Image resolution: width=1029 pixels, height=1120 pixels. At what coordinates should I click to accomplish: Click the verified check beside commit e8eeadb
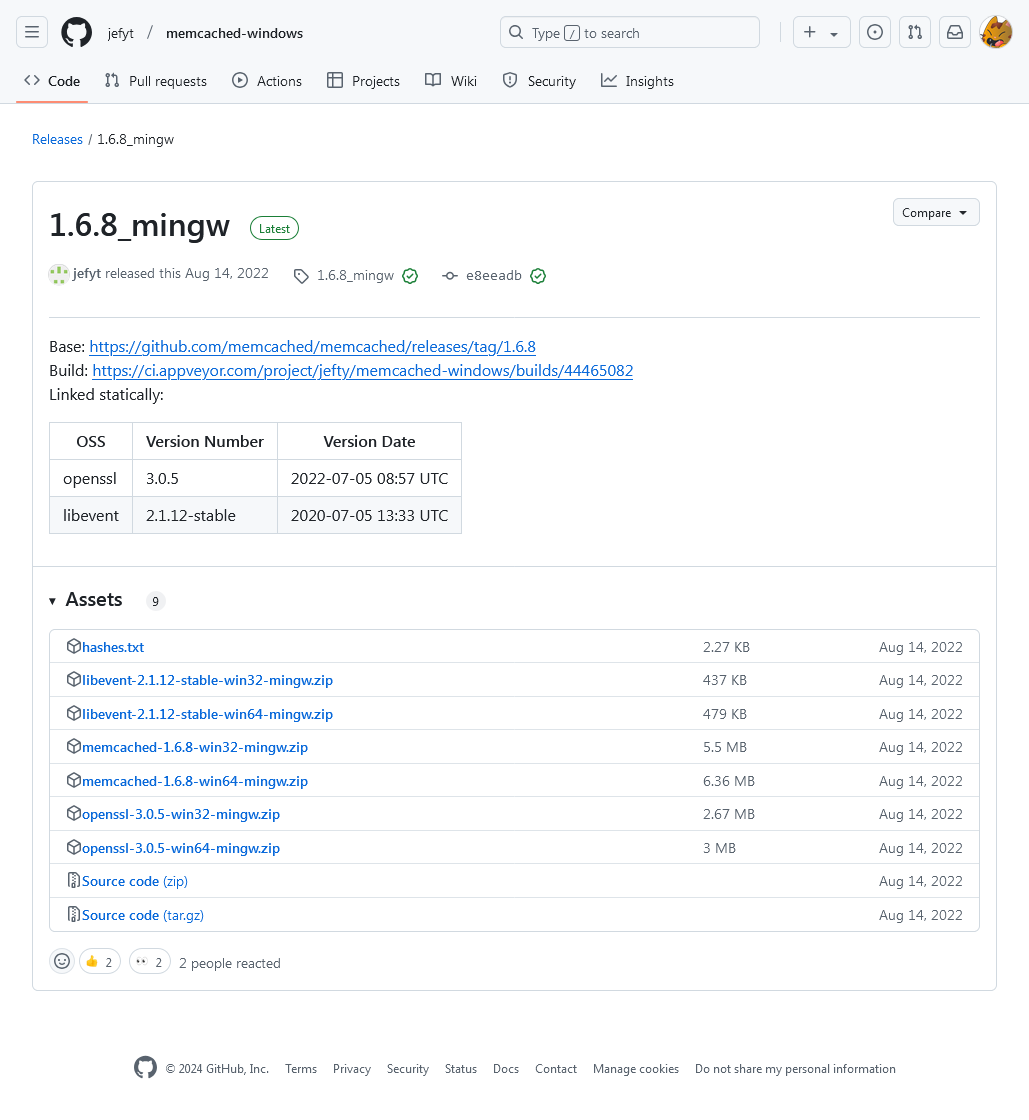[538, 276]
